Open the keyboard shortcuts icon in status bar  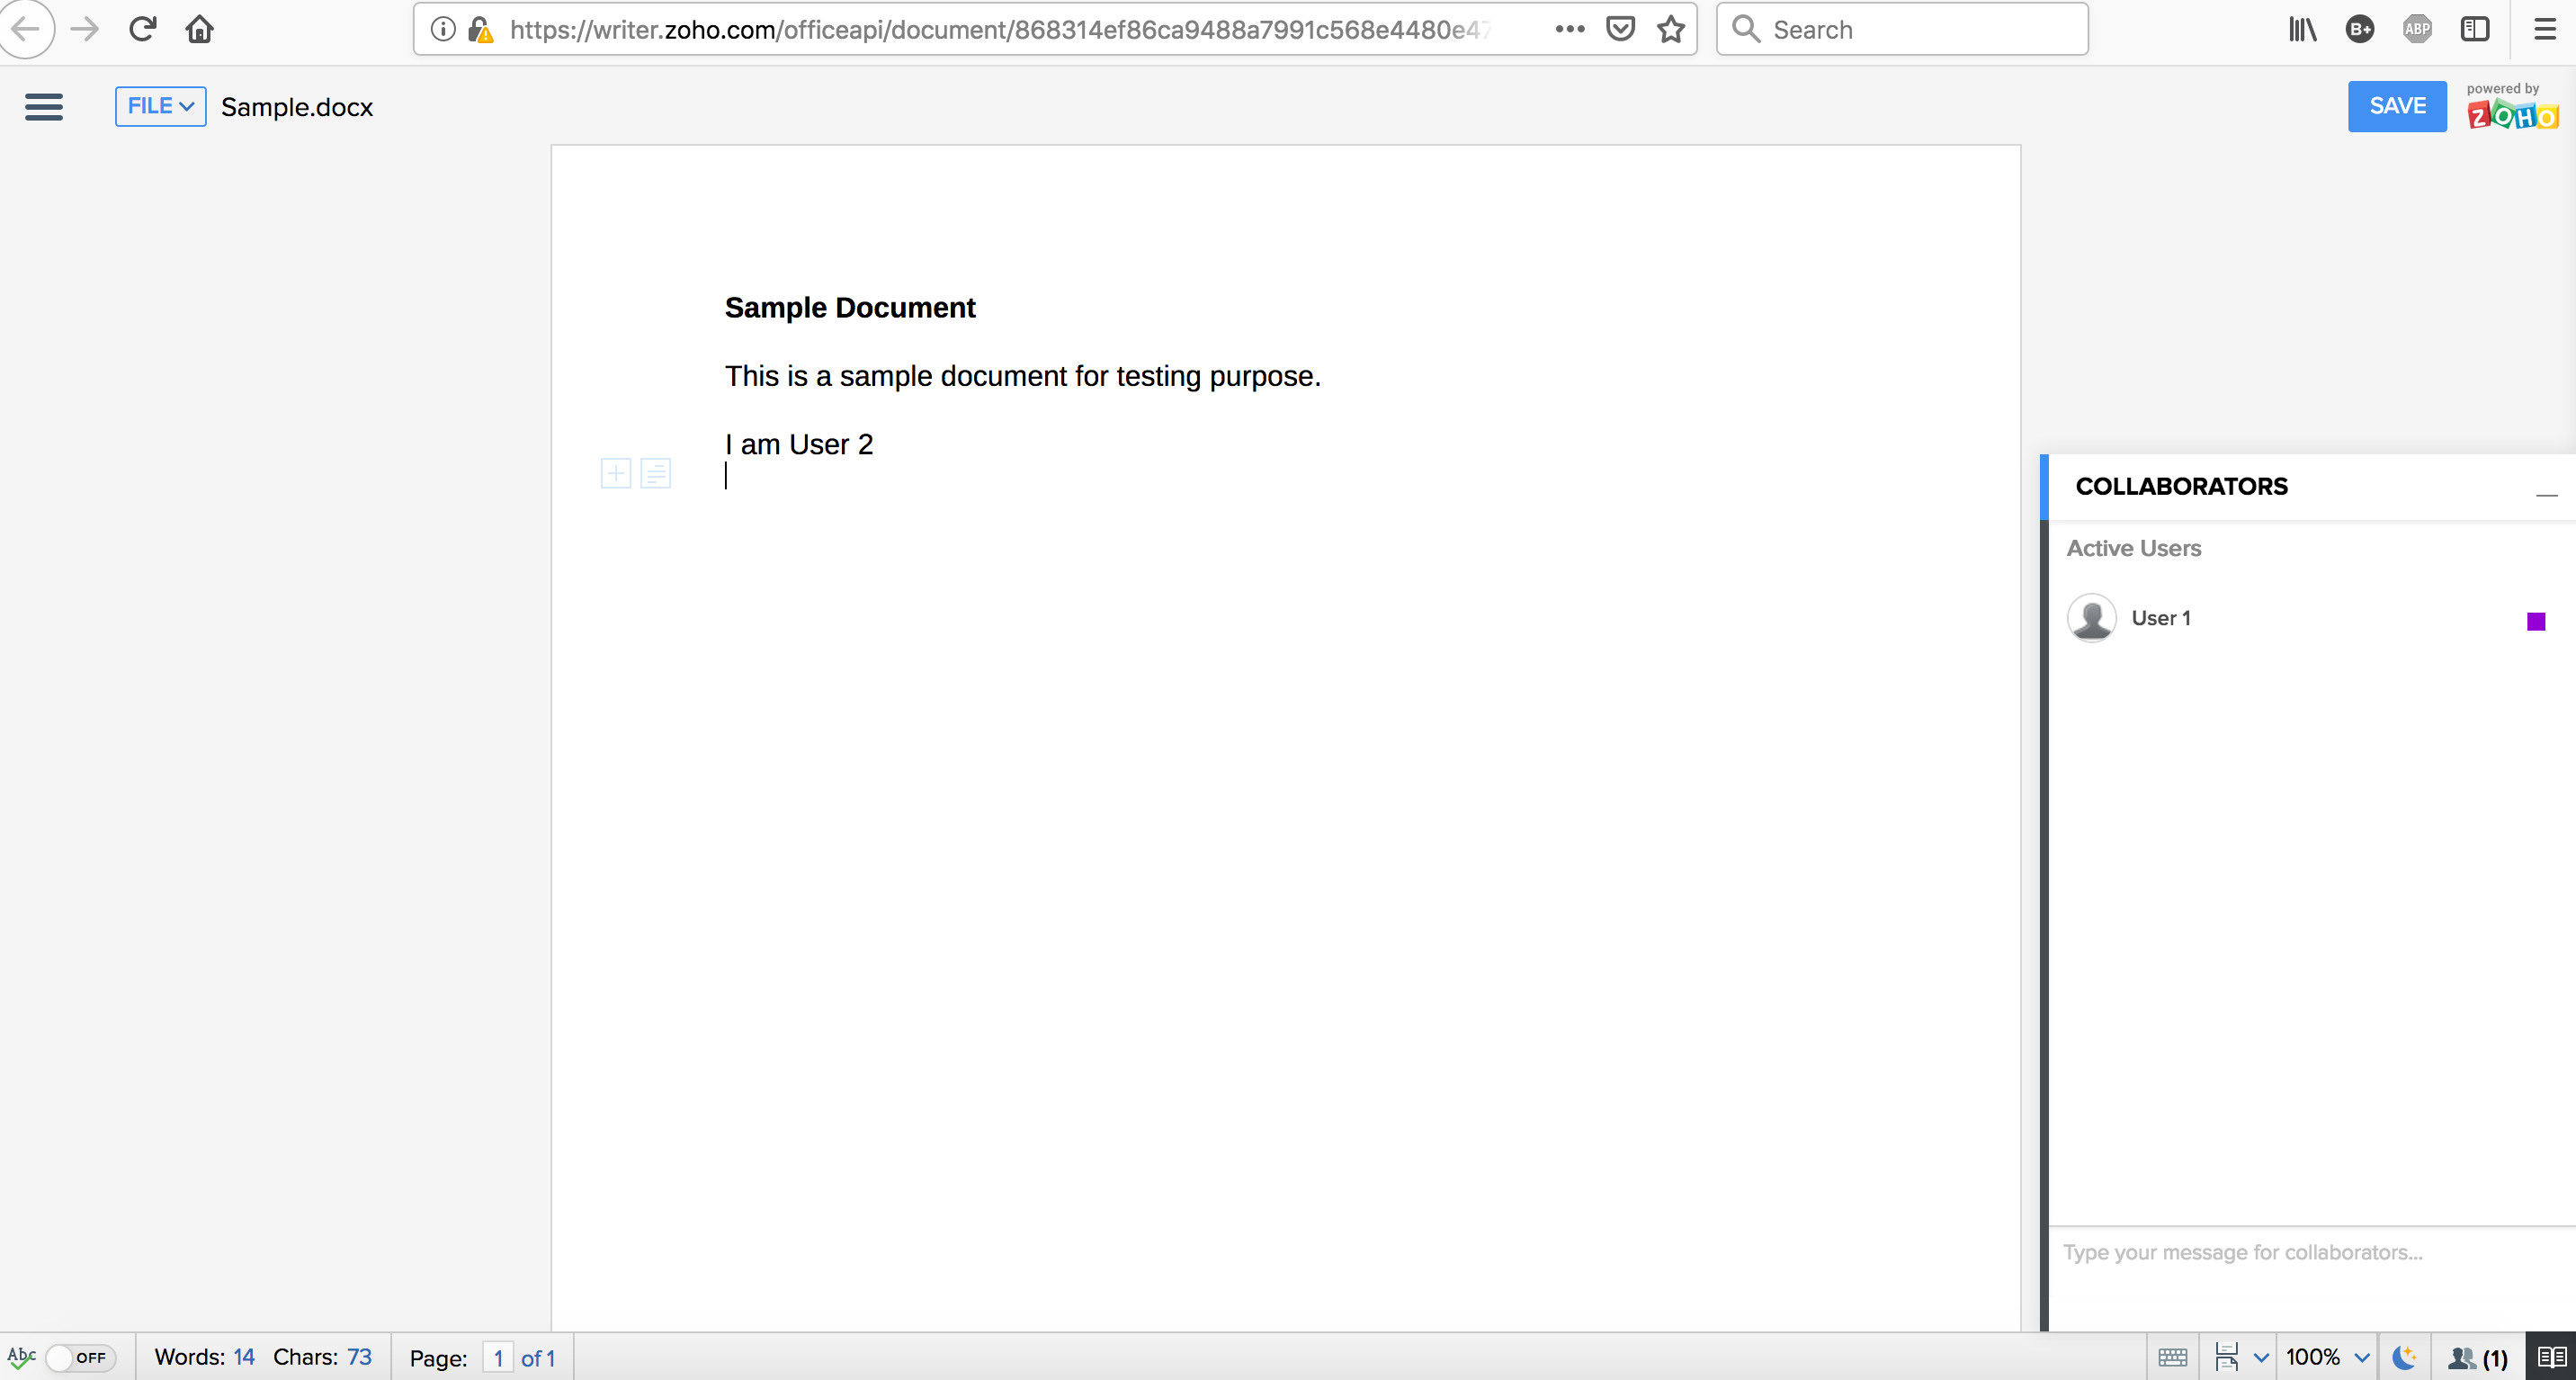tap(2173, 1357)
